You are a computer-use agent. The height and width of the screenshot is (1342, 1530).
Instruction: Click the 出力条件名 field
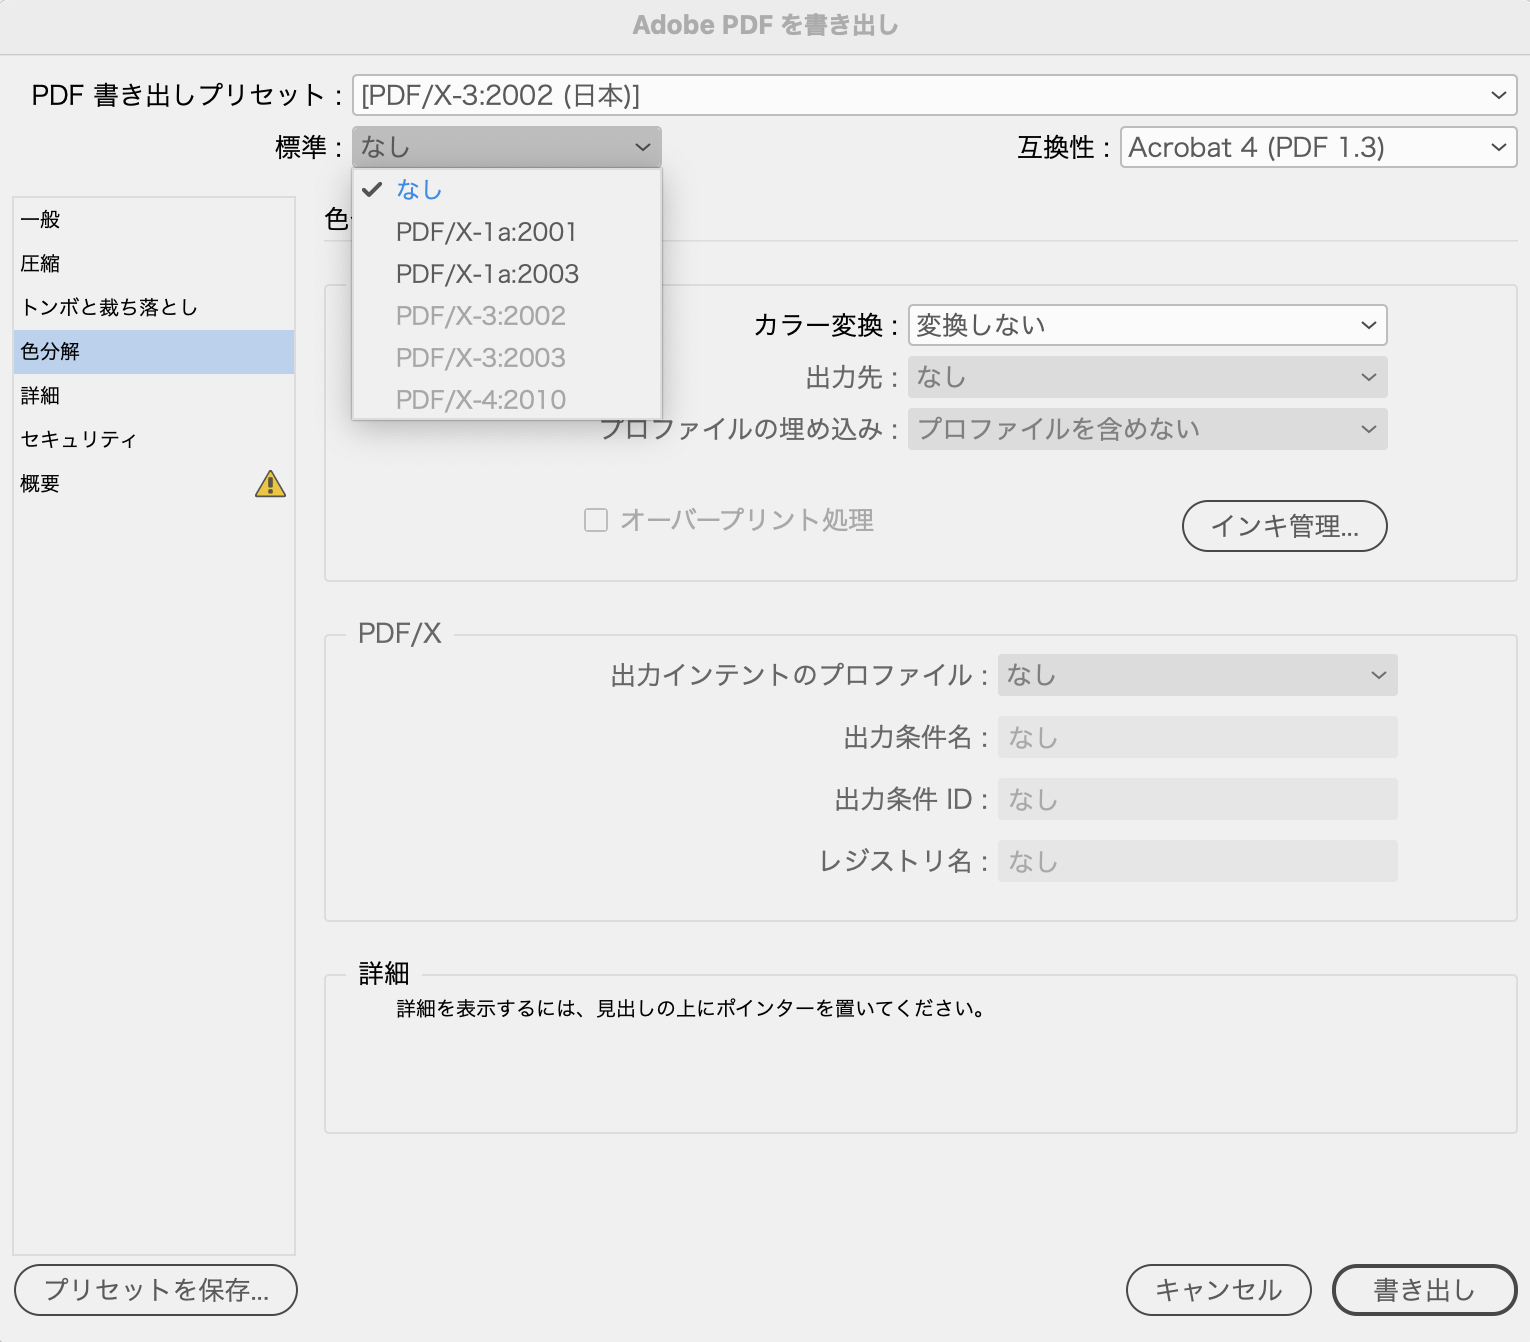click(x=1197, y=737)
